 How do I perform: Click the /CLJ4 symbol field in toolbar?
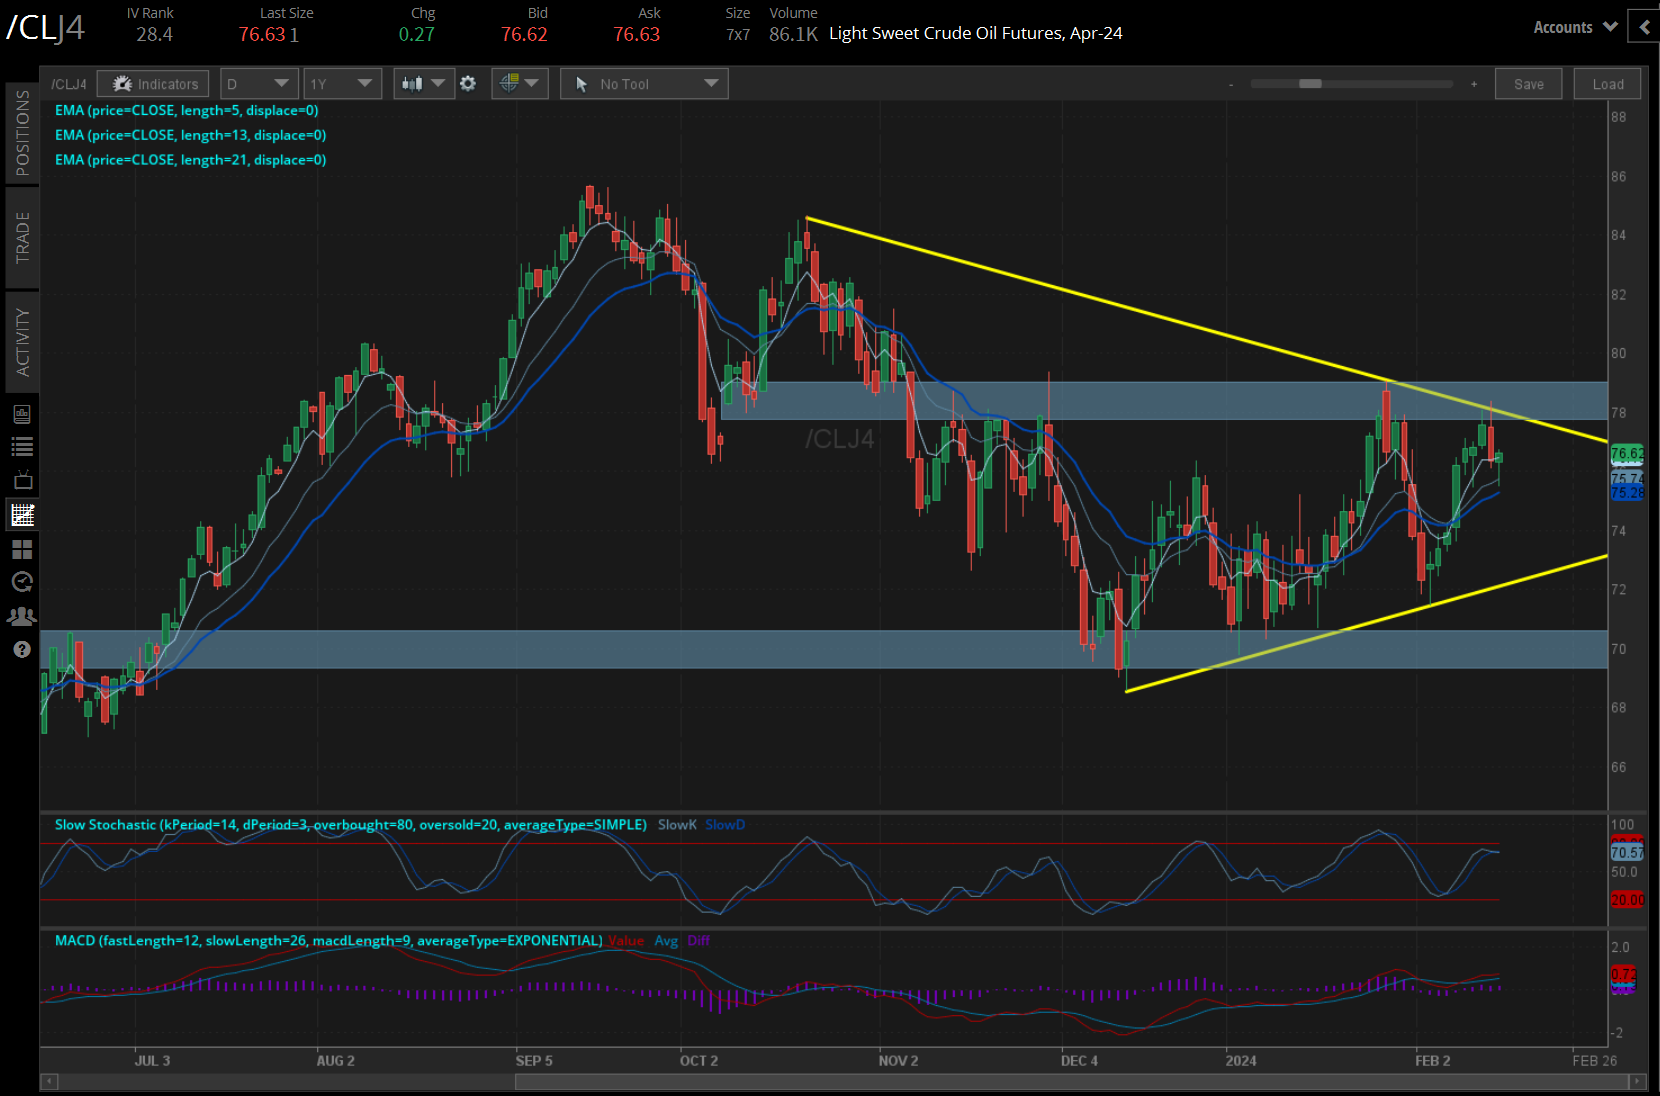pyautogui.click(x=69, y=84)
